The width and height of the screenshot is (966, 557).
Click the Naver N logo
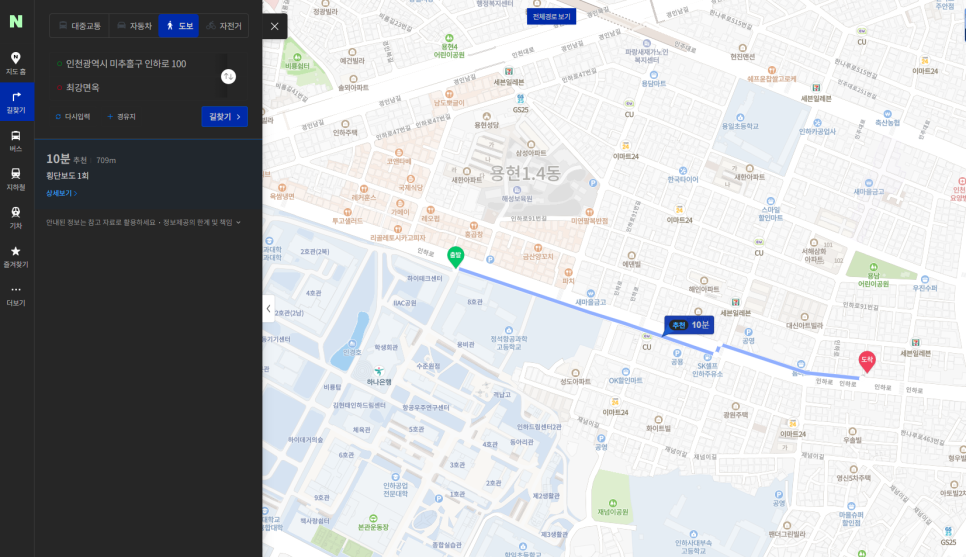point(16,21)
